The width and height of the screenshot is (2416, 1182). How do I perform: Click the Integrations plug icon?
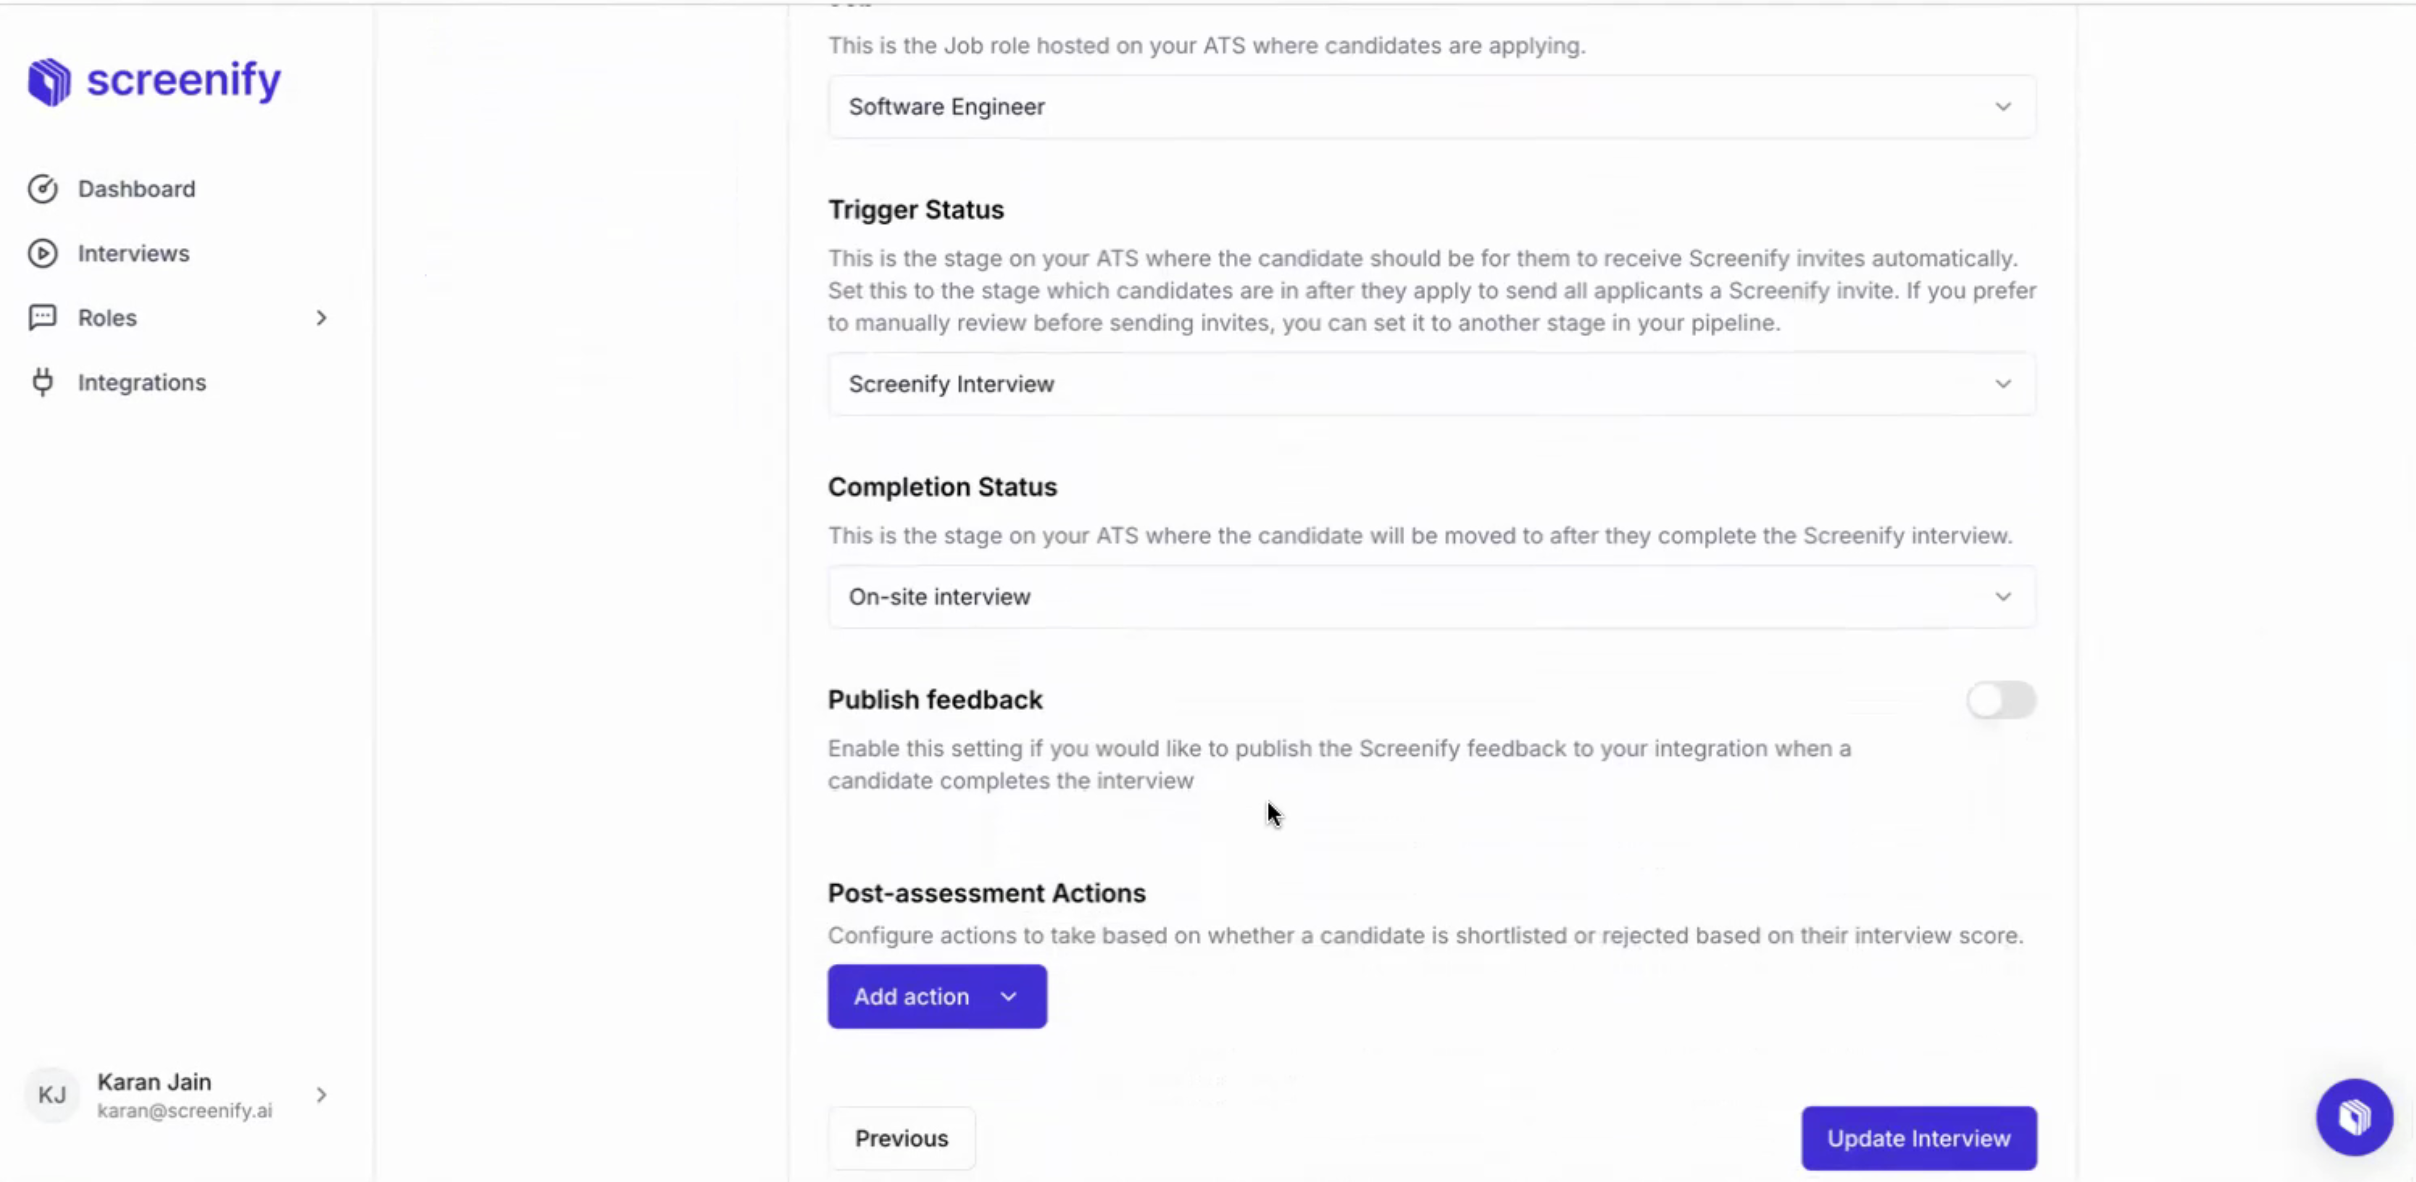click(42, 382)
